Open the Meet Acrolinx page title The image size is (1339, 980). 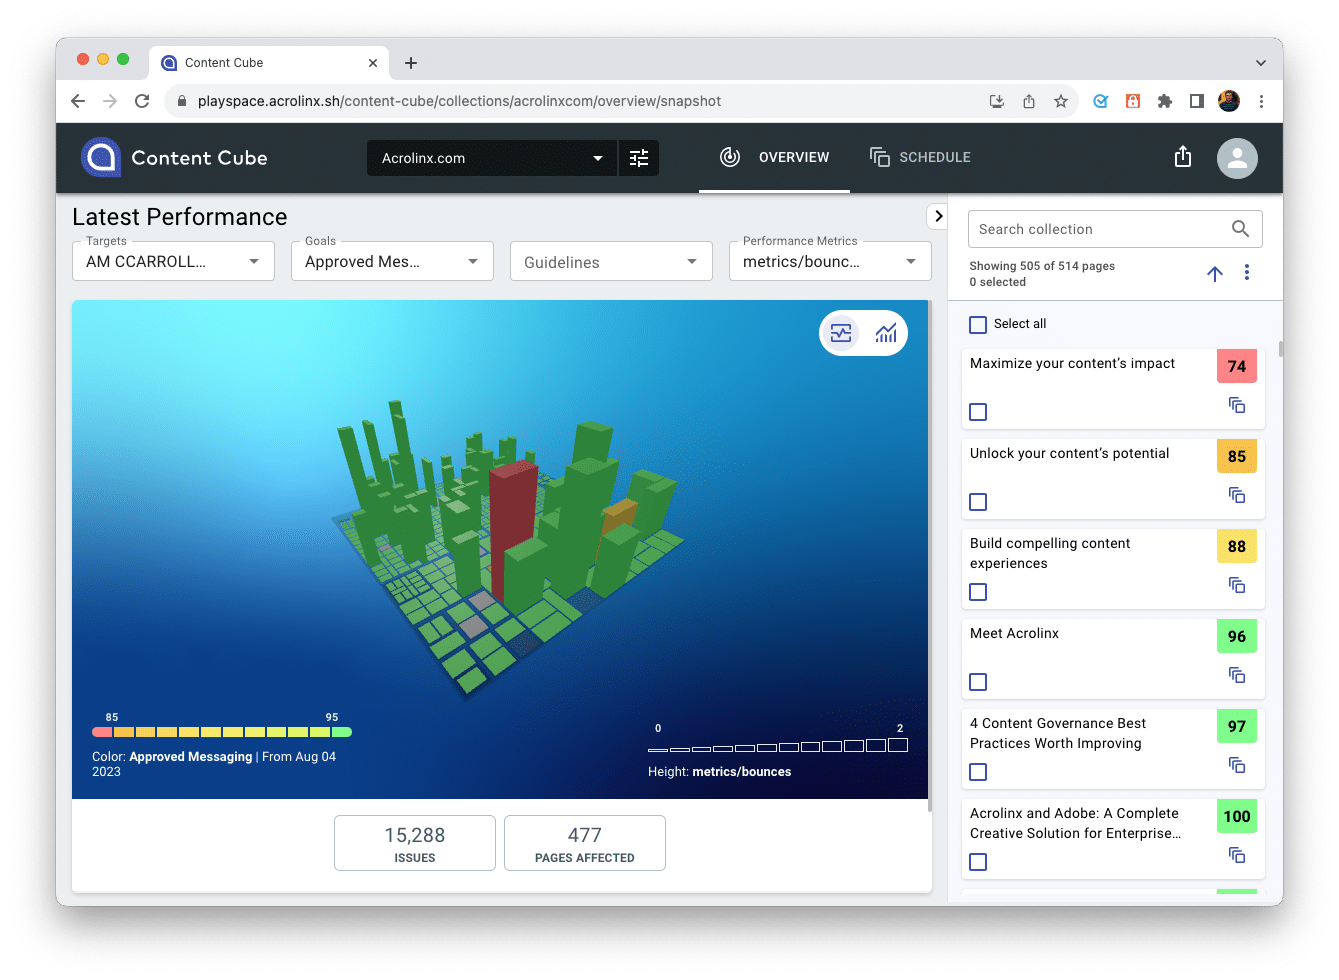1014,633
